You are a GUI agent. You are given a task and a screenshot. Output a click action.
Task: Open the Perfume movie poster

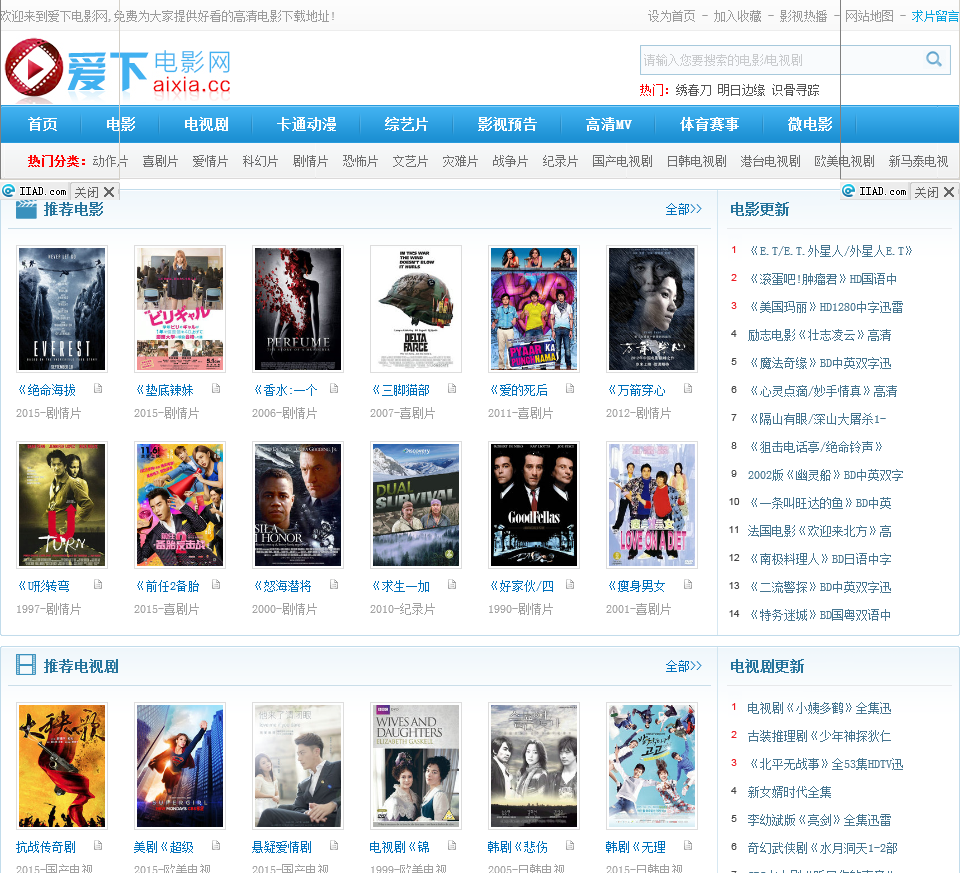(298, 309)
